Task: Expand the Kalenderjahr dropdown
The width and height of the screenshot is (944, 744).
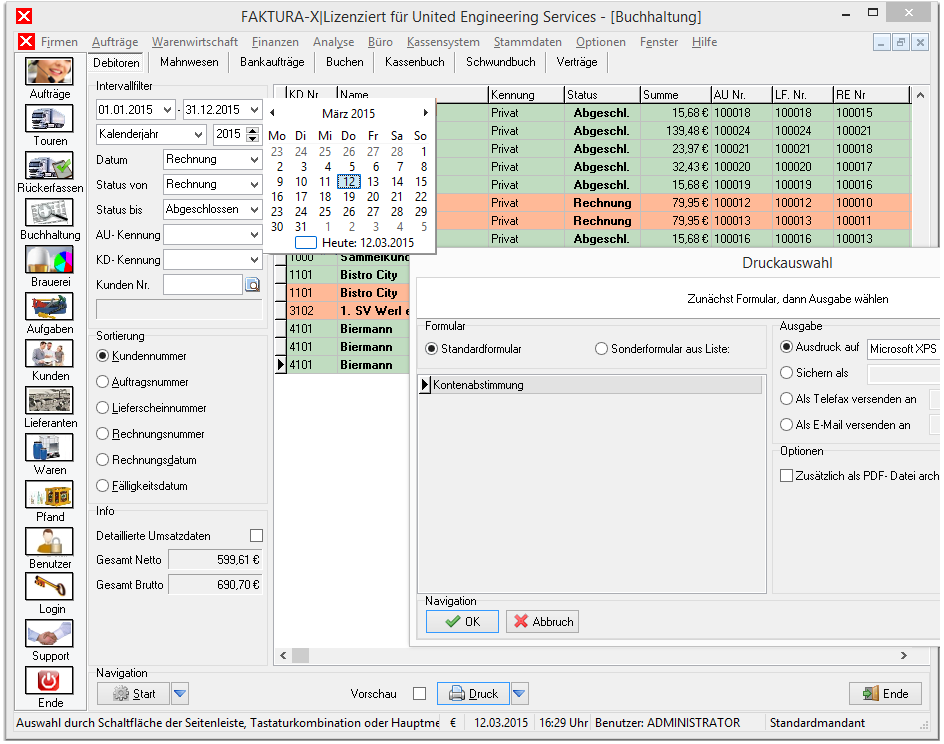Action: click(x=198, y=134)
